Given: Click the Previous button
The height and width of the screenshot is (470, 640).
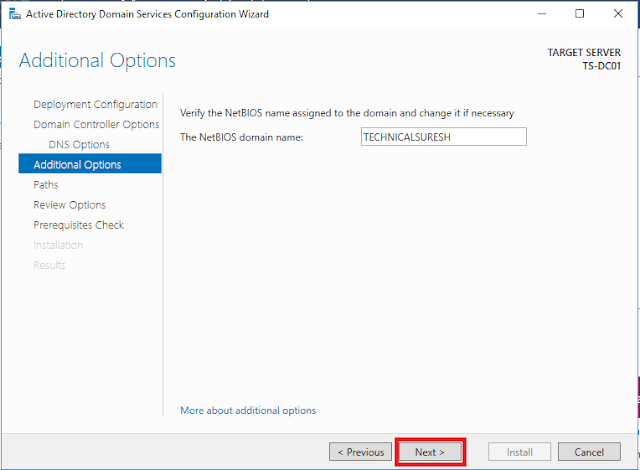Looking at the screenshot, I should point(360,452).
